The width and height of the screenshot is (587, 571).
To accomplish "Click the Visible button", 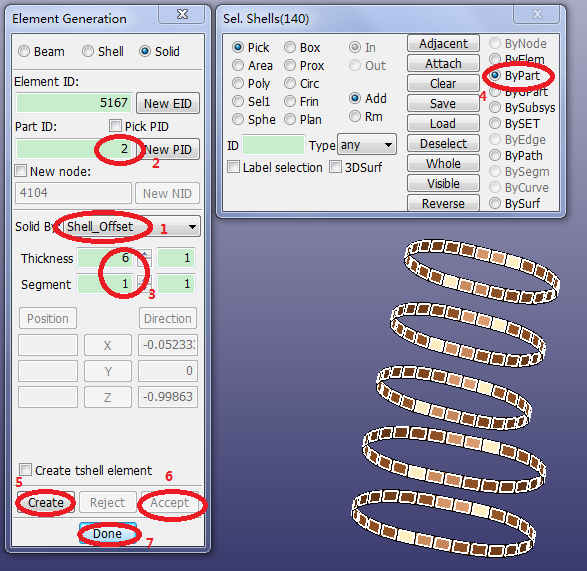I will 443,183.
